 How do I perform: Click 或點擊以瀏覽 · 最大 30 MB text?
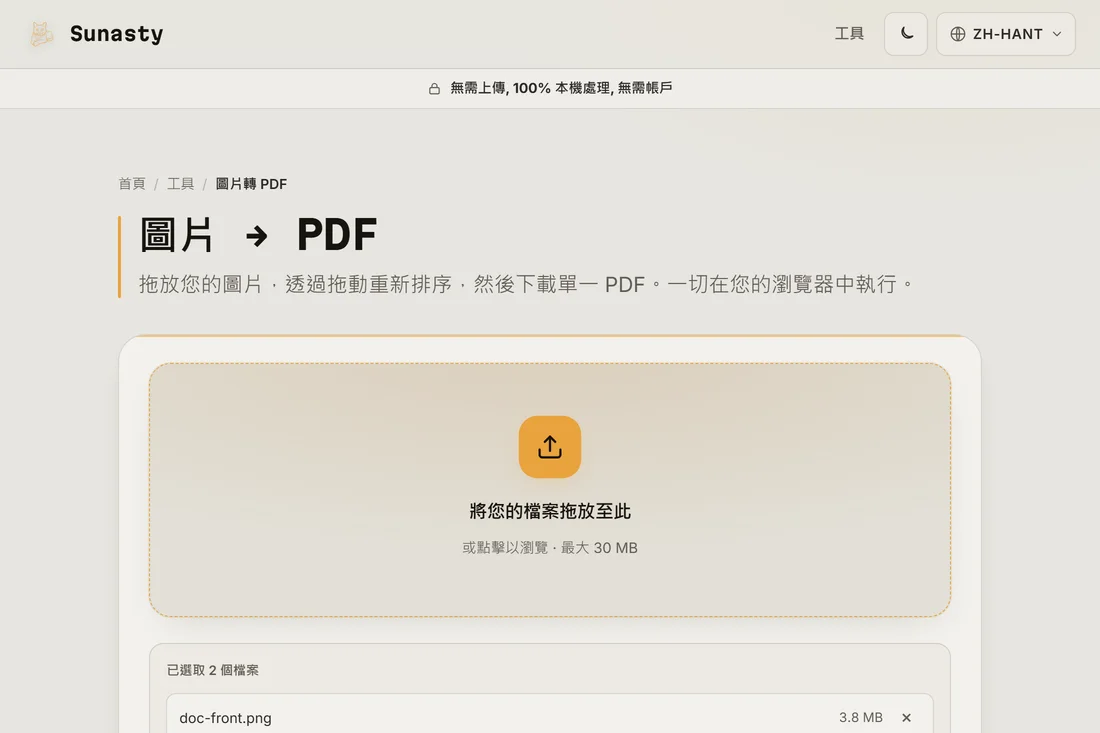pos(550,548)
